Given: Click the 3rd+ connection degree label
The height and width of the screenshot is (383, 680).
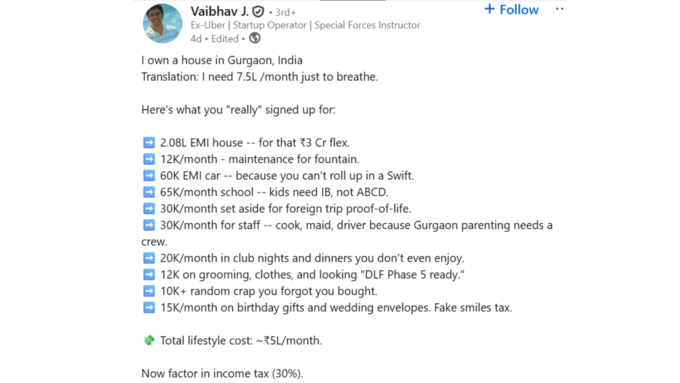Looking at the screenshot, I should click(x=285, y=12).
